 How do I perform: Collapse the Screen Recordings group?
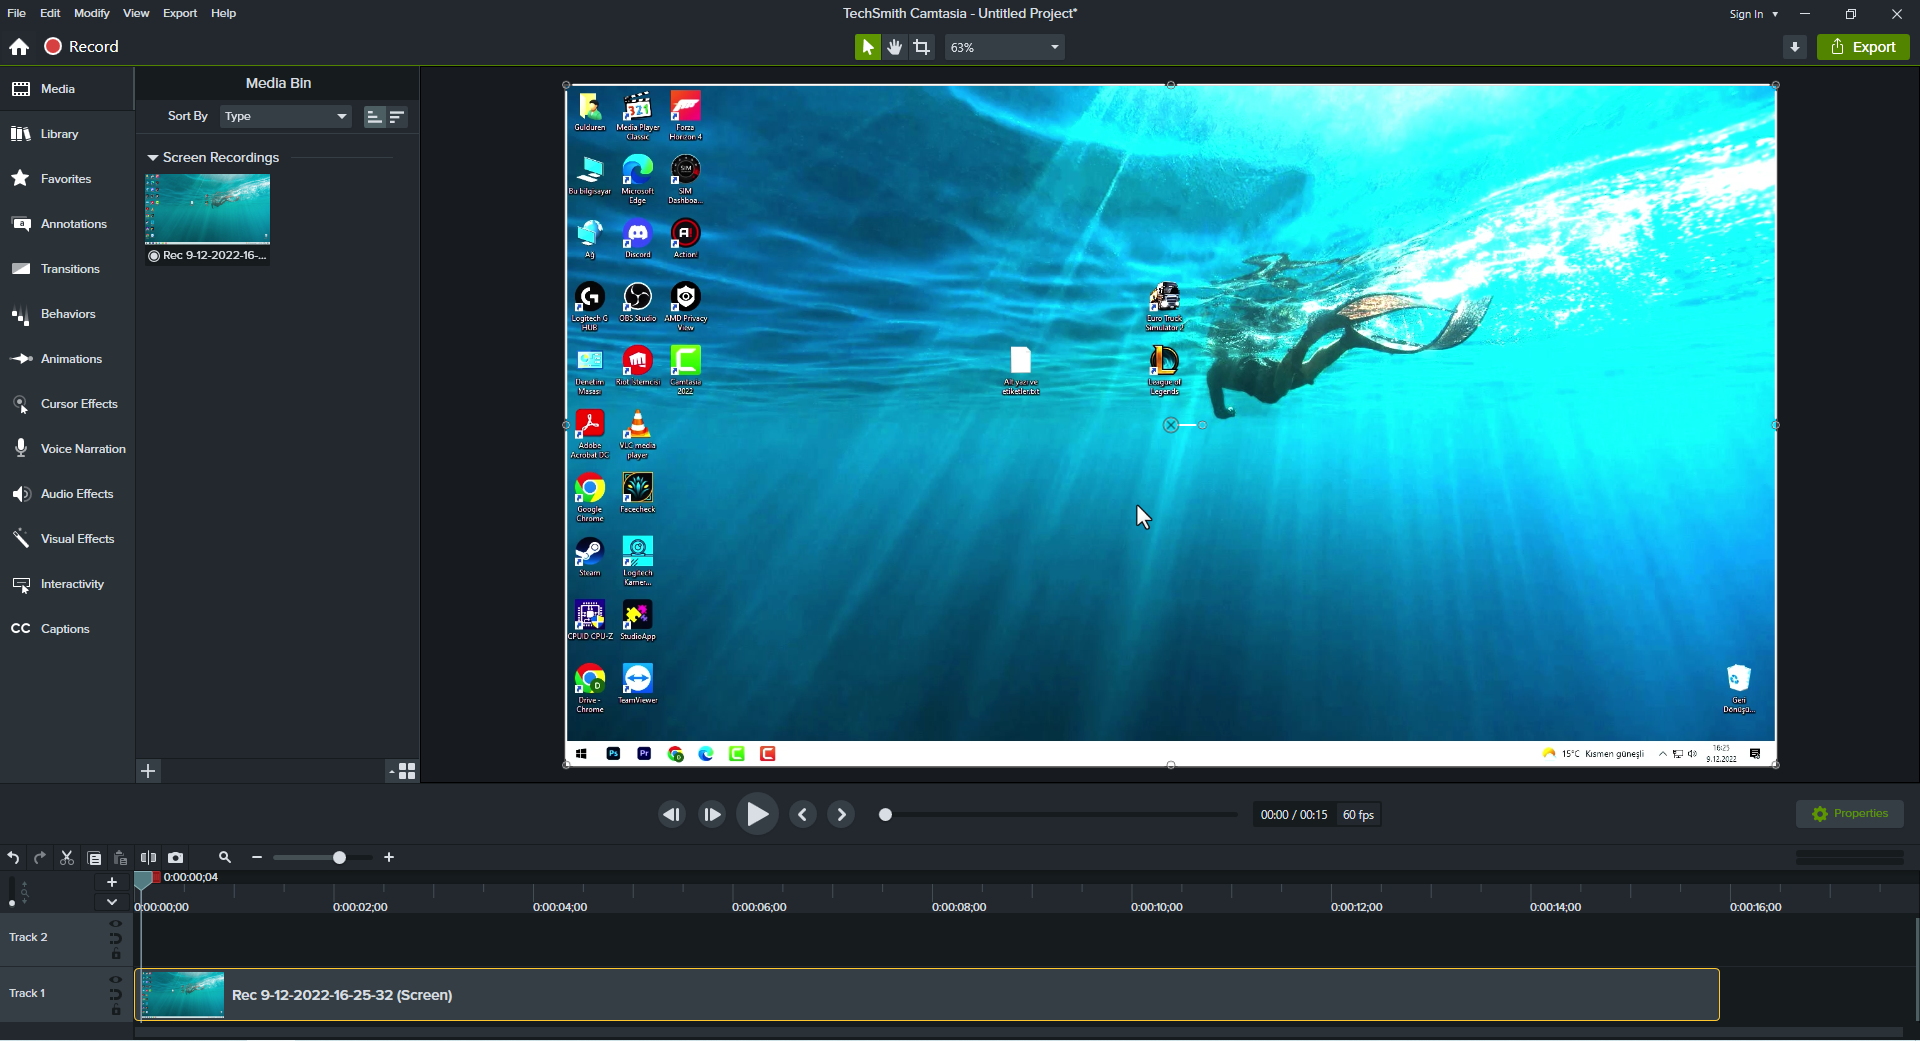153,158
